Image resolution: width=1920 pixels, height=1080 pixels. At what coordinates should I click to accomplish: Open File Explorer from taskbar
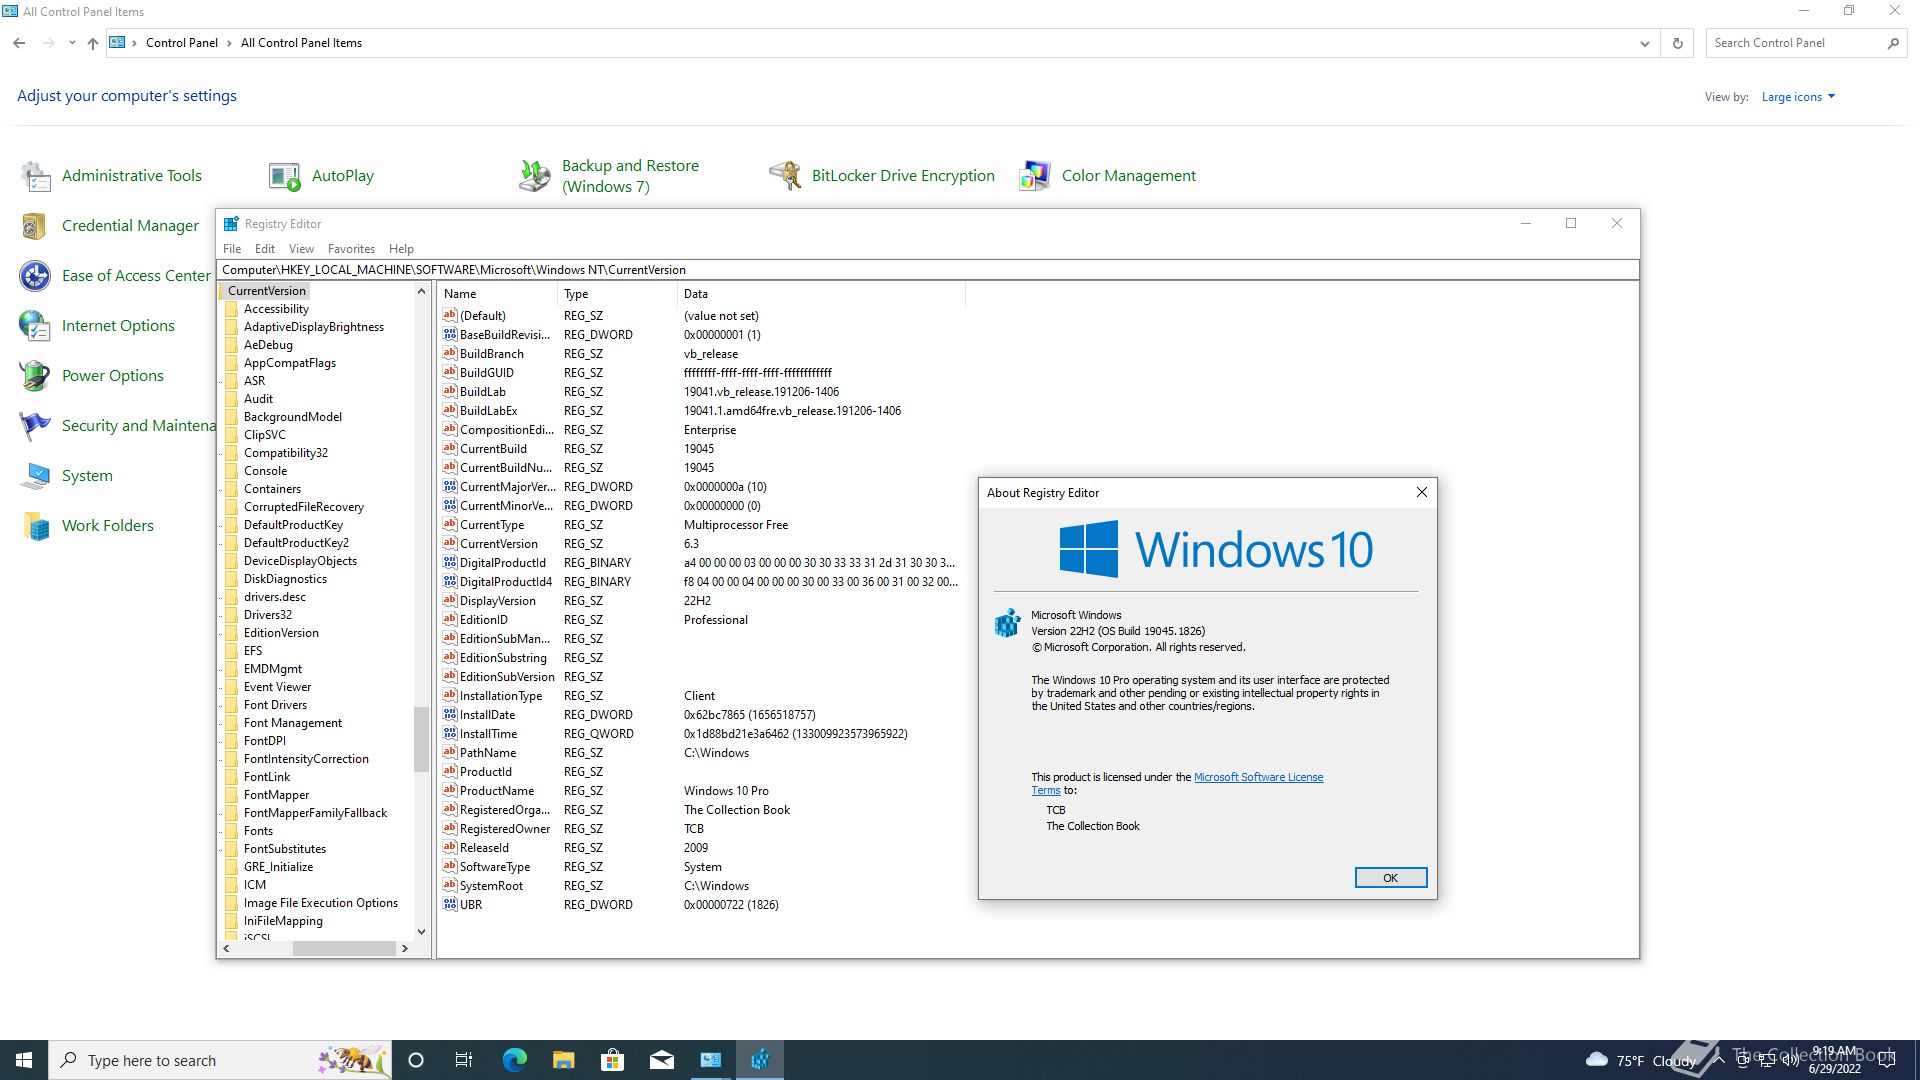563,1060
